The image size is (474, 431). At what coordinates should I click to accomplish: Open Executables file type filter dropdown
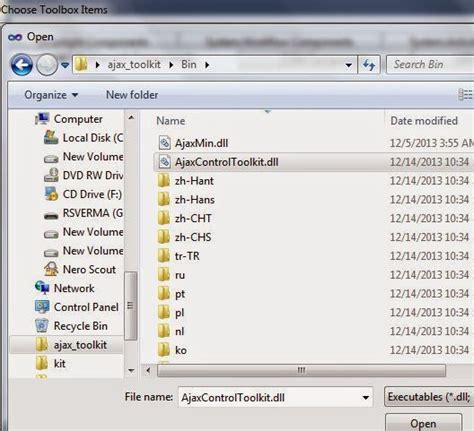[x=429, y=397]
